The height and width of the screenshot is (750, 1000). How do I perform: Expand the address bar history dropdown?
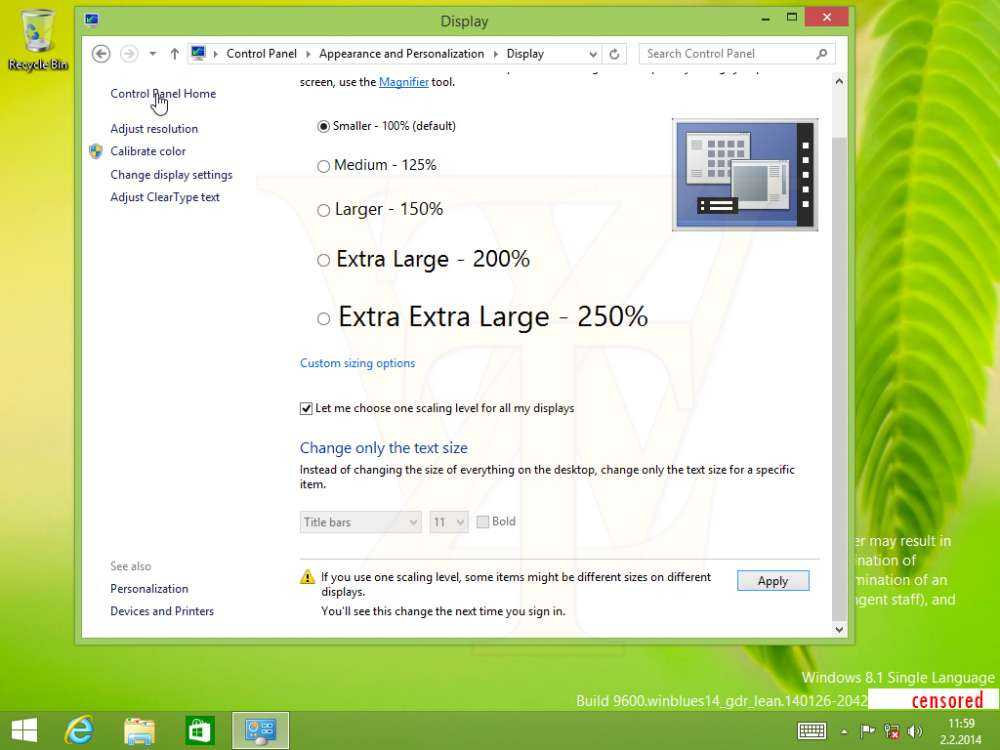tap(594, 54)
